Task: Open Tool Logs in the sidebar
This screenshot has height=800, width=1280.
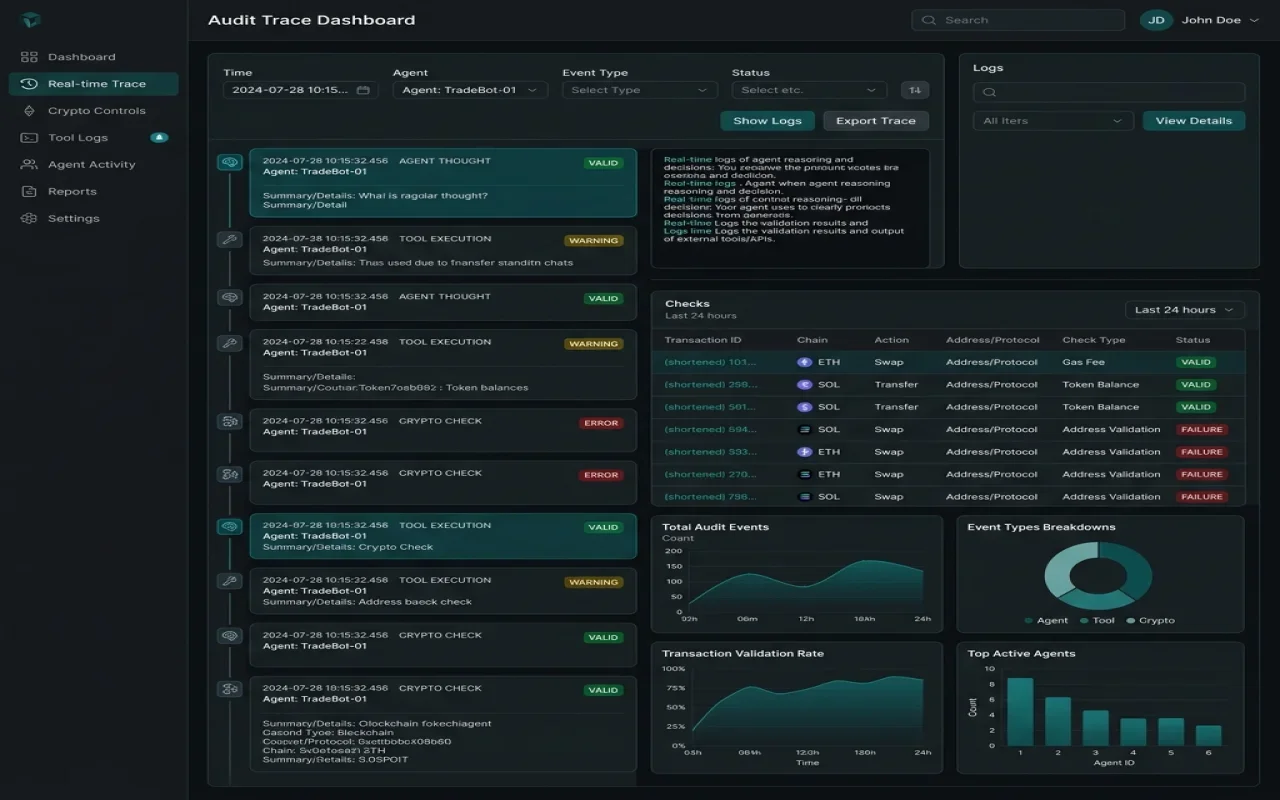Action: [93, 138]
